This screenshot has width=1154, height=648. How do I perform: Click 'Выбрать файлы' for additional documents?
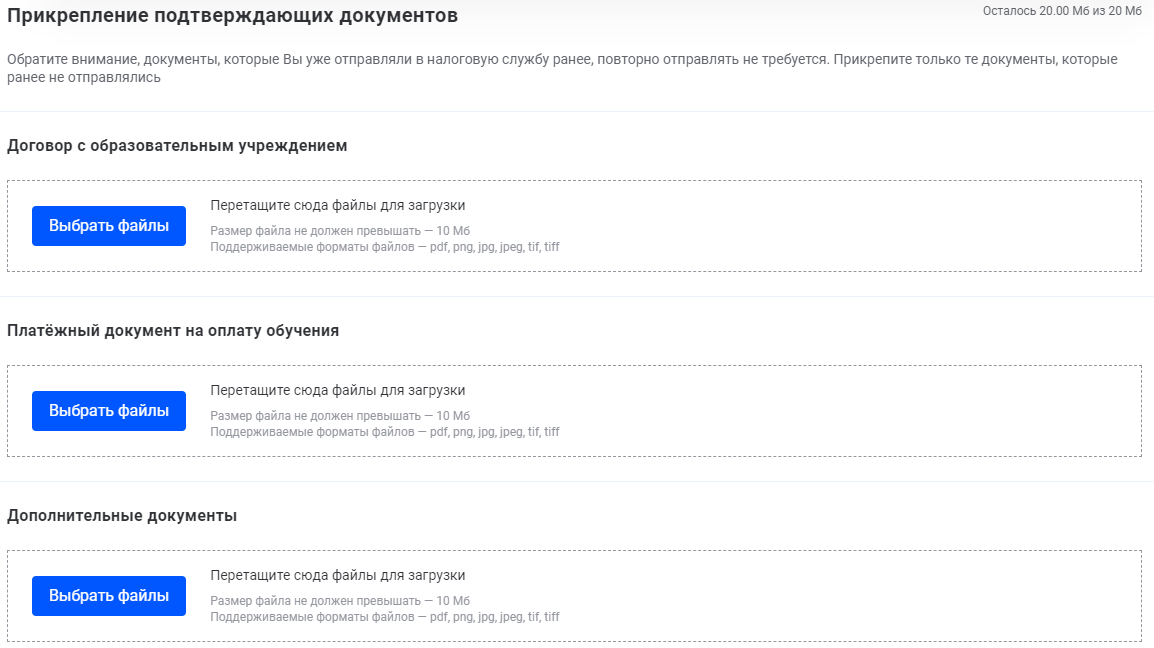coord(109,596)
